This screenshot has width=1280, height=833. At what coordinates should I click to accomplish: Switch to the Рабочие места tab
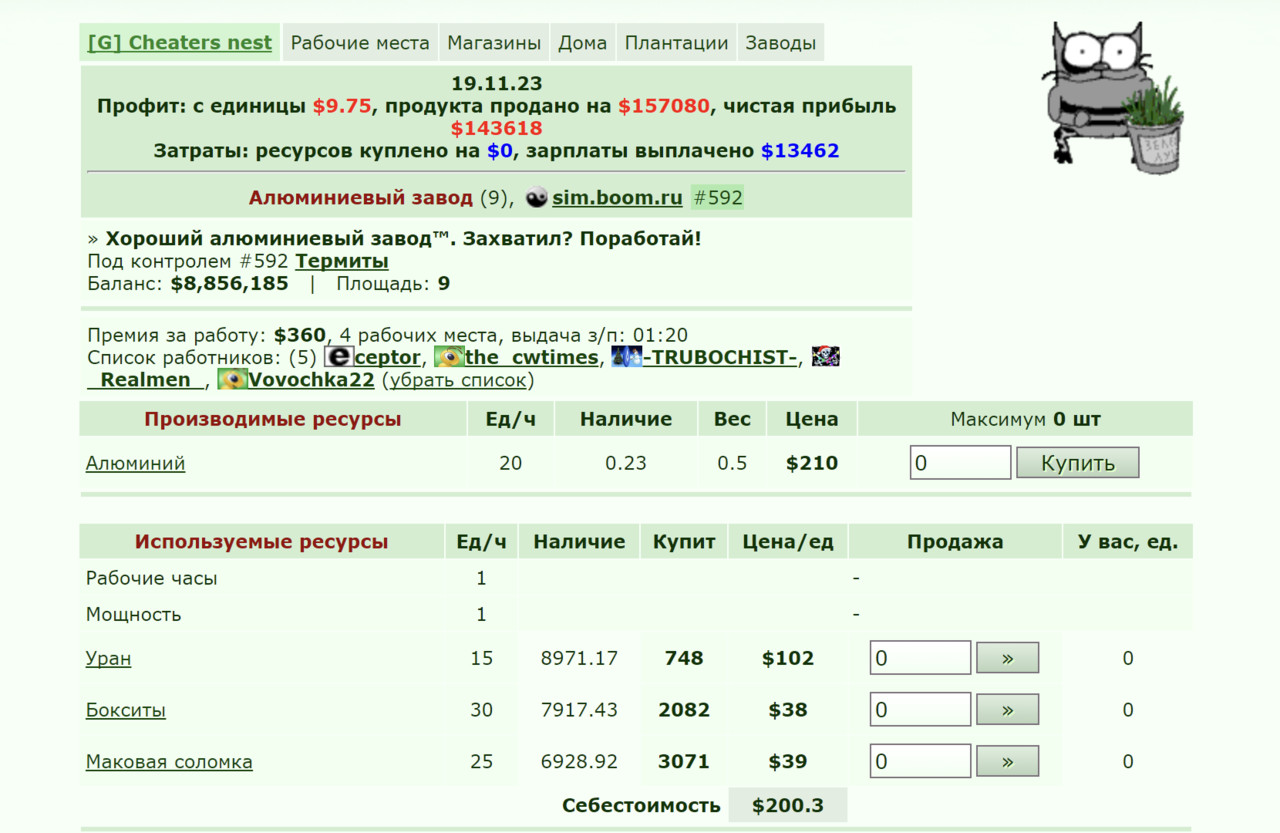pyautogui.click(x=360, y=43)
